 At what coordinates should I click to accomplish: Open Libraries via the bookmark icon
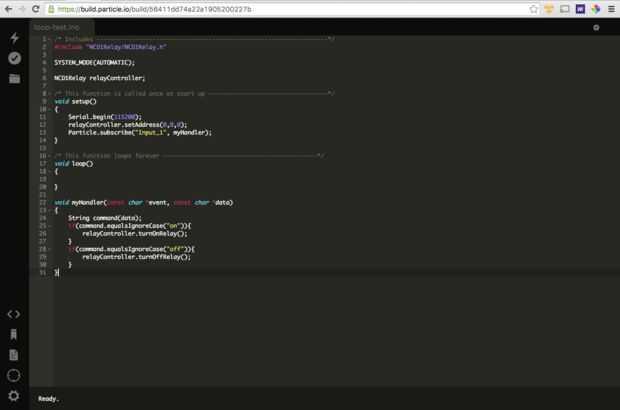point(14,334)
